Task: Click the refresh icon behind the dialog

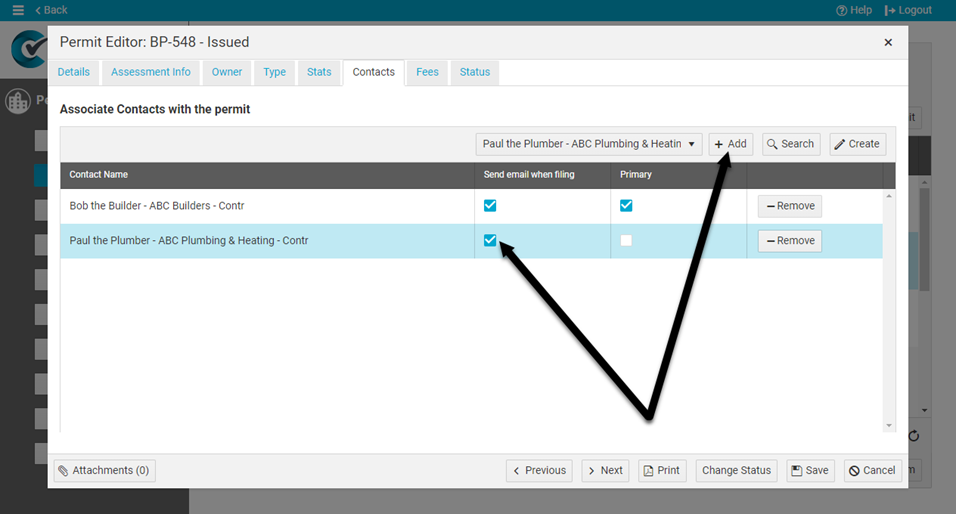Action: point(914,436)
